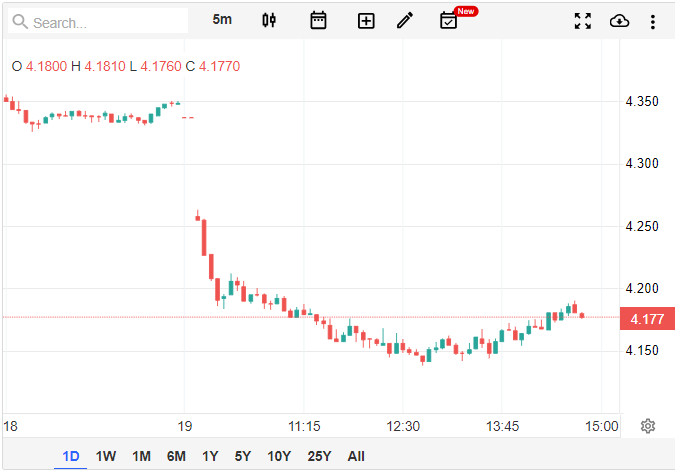Select the 5Y range button
The width and height of the screenshot is (675, 474).
coord(243,456)
